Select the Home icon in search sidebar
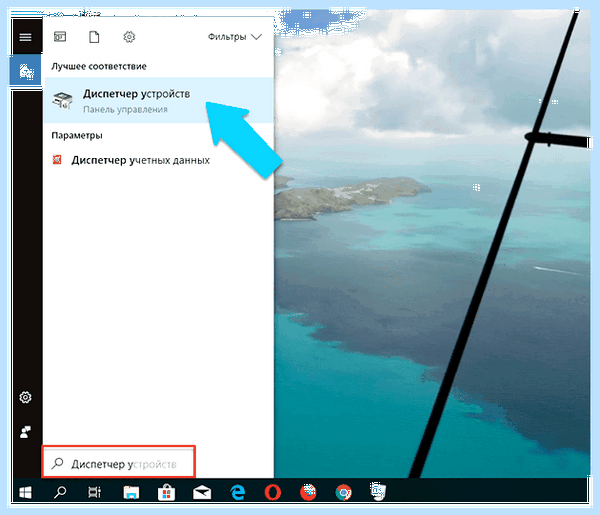Screen dimensions: 600x515 click(x=26, y=71)
